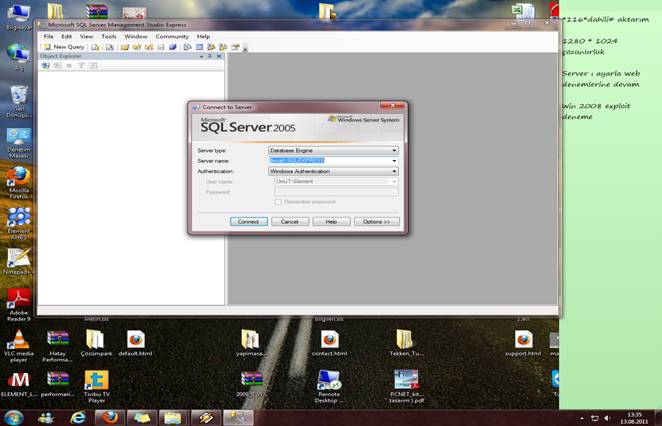The height and width of the screenshot is (426, 662).
Task: Expand the disabled User name dropdown
Action: [394, 182]
